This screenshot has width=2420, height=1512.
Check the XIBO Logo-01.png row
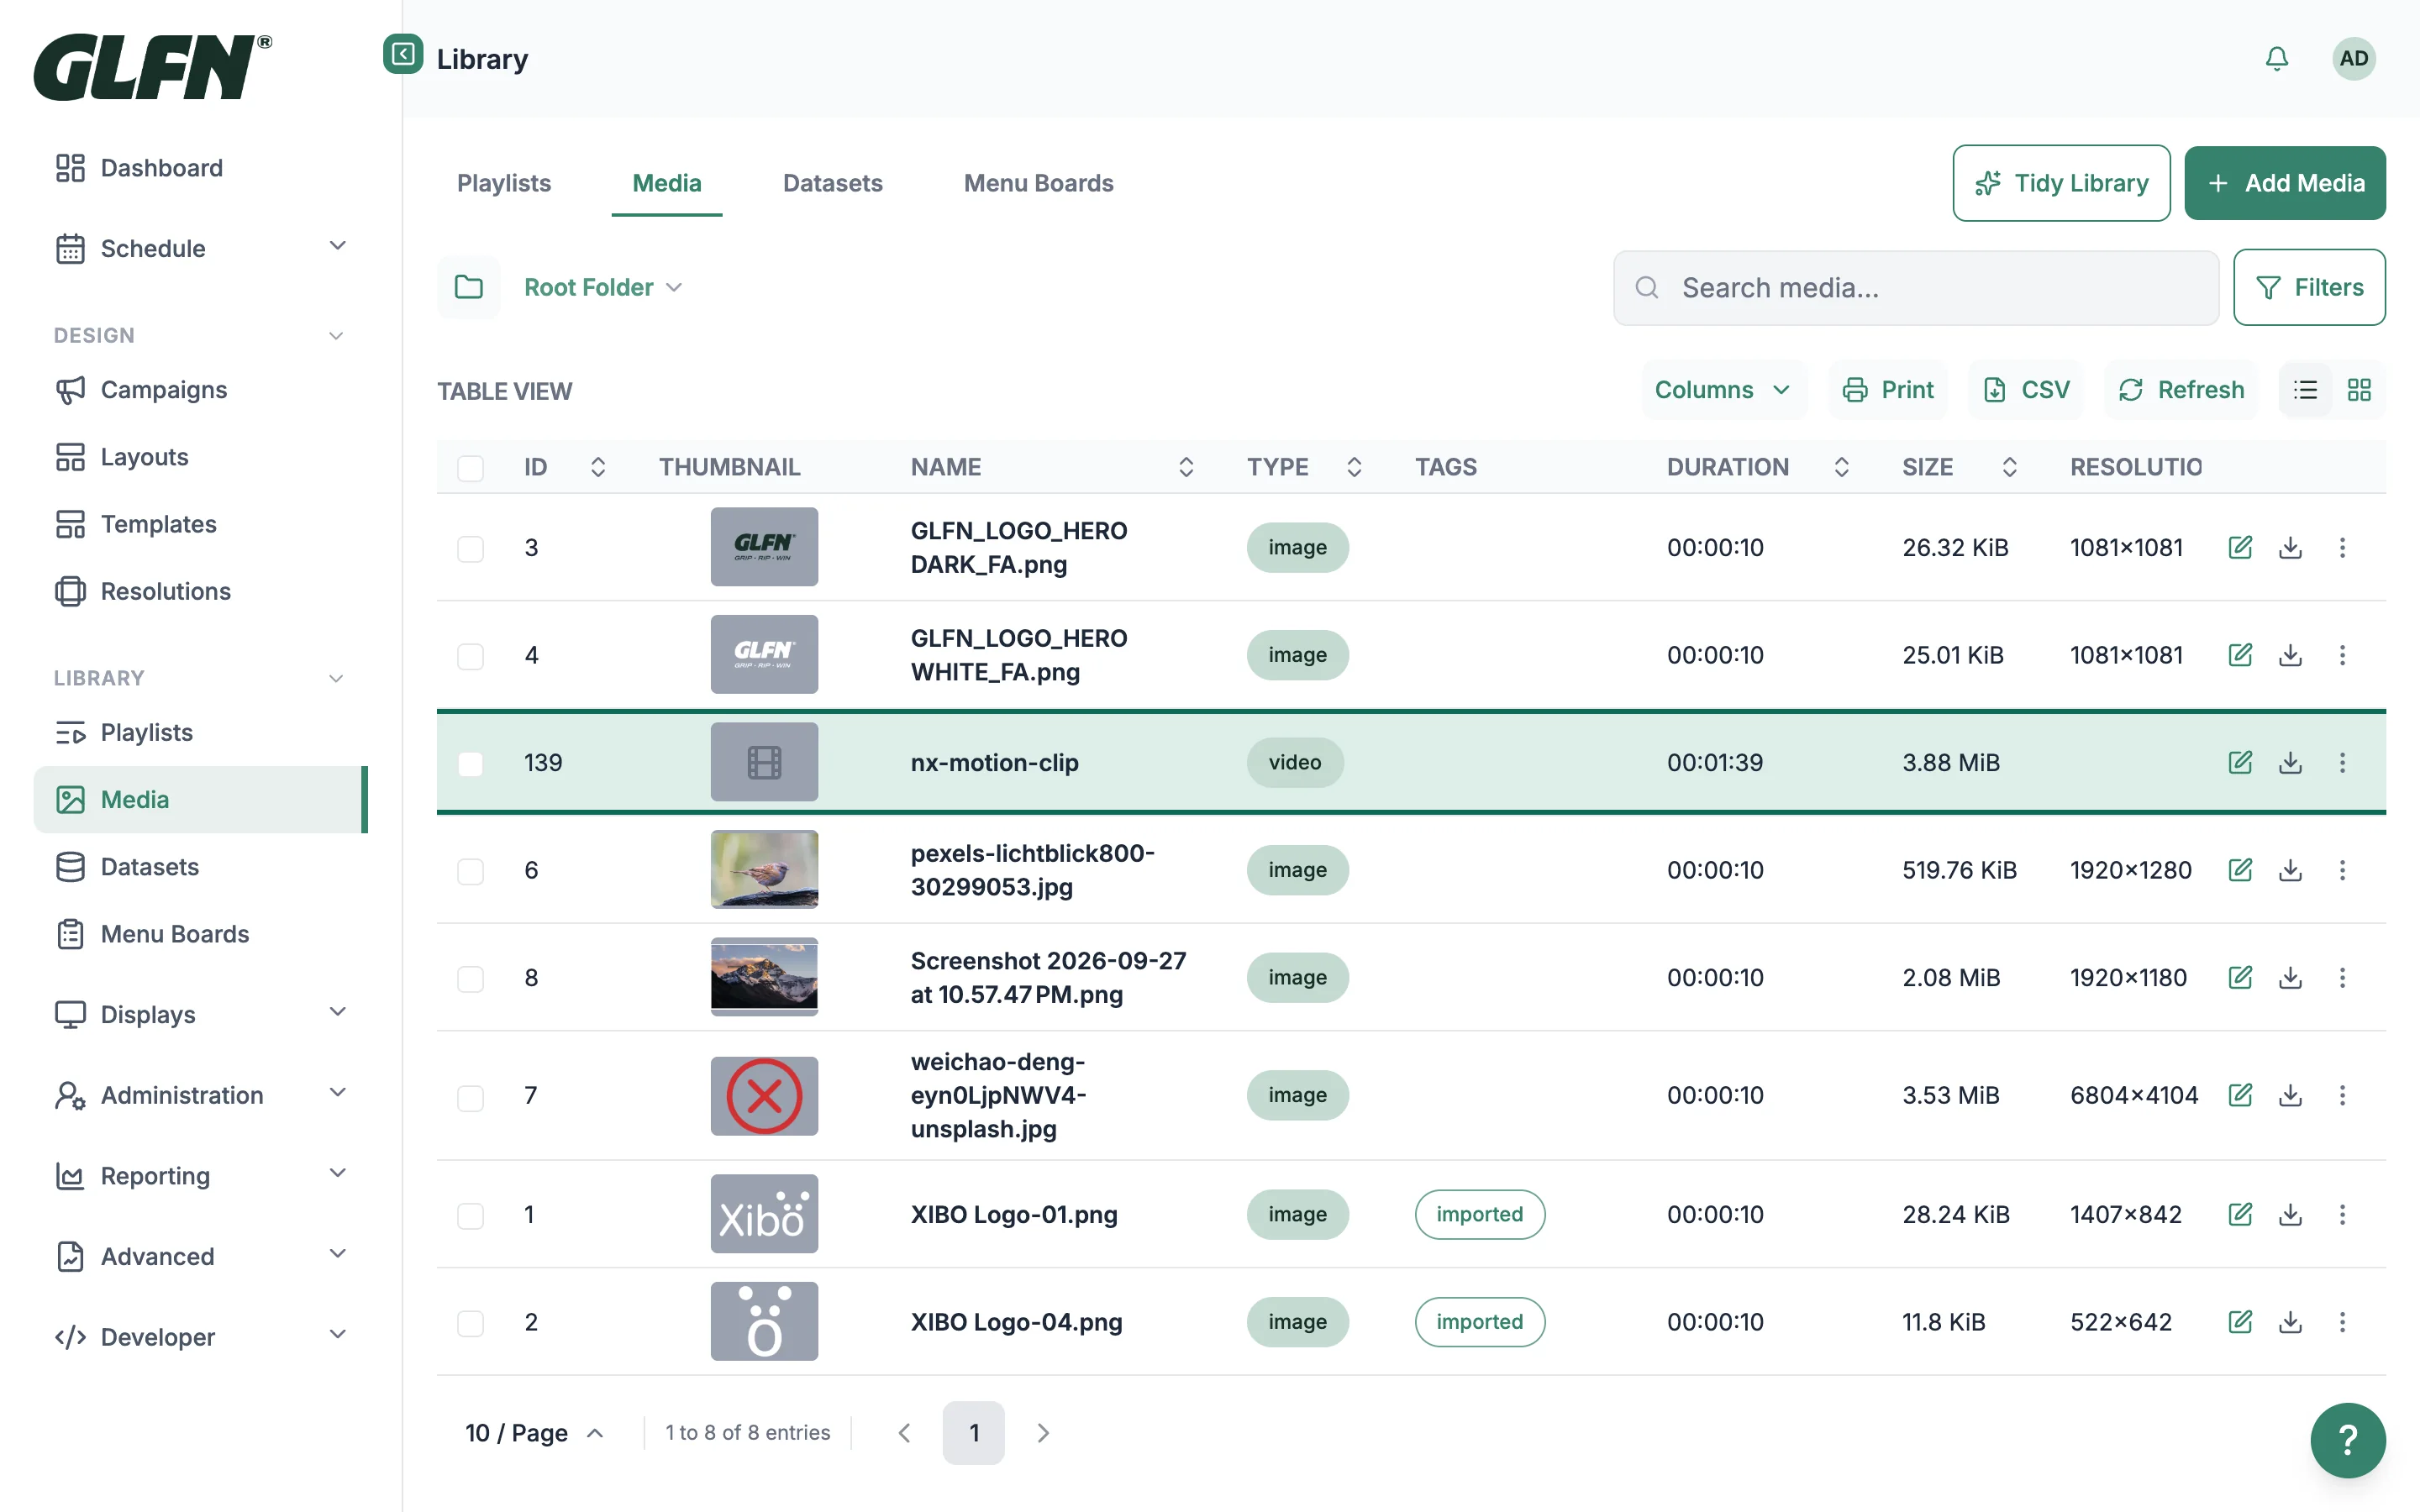[470, 1216]
